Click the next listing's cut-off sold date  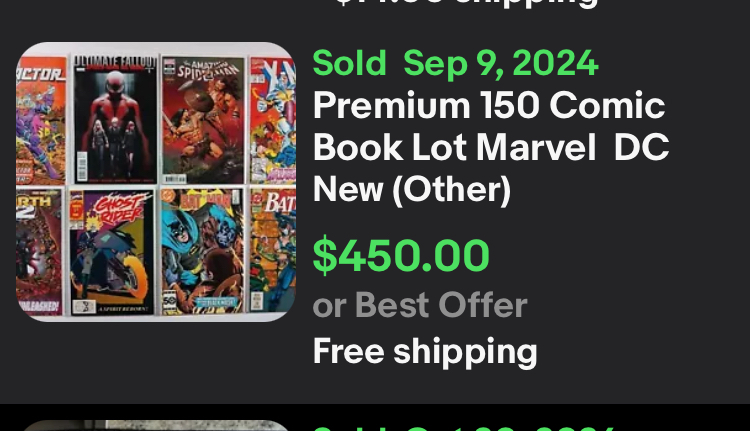464,428
